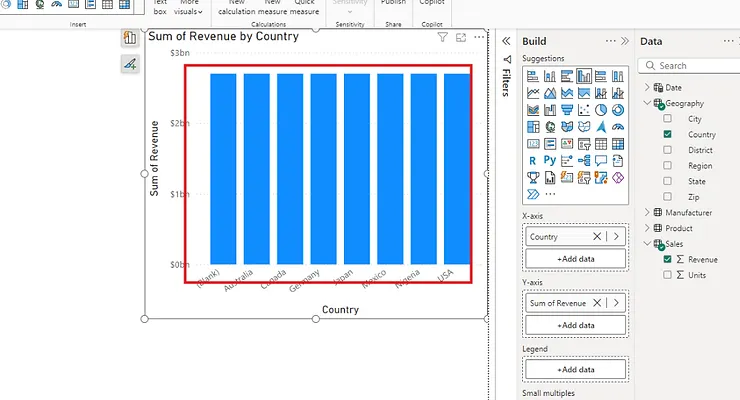Select the stacked bar chart visual
This screenshot has height=400, width=740.
[x=533, y=76]
